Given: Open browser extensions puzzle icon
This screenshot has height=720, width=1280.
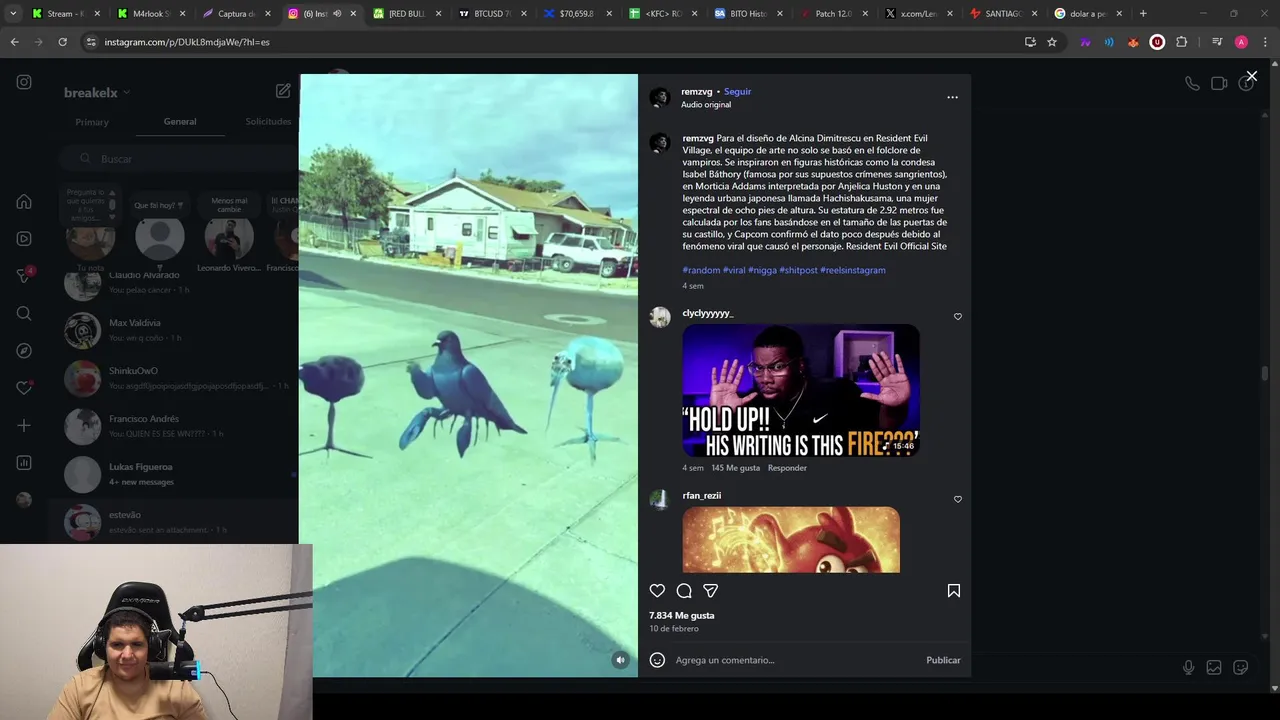Looking at the screenshot, I should click(x=1182, y=42).
